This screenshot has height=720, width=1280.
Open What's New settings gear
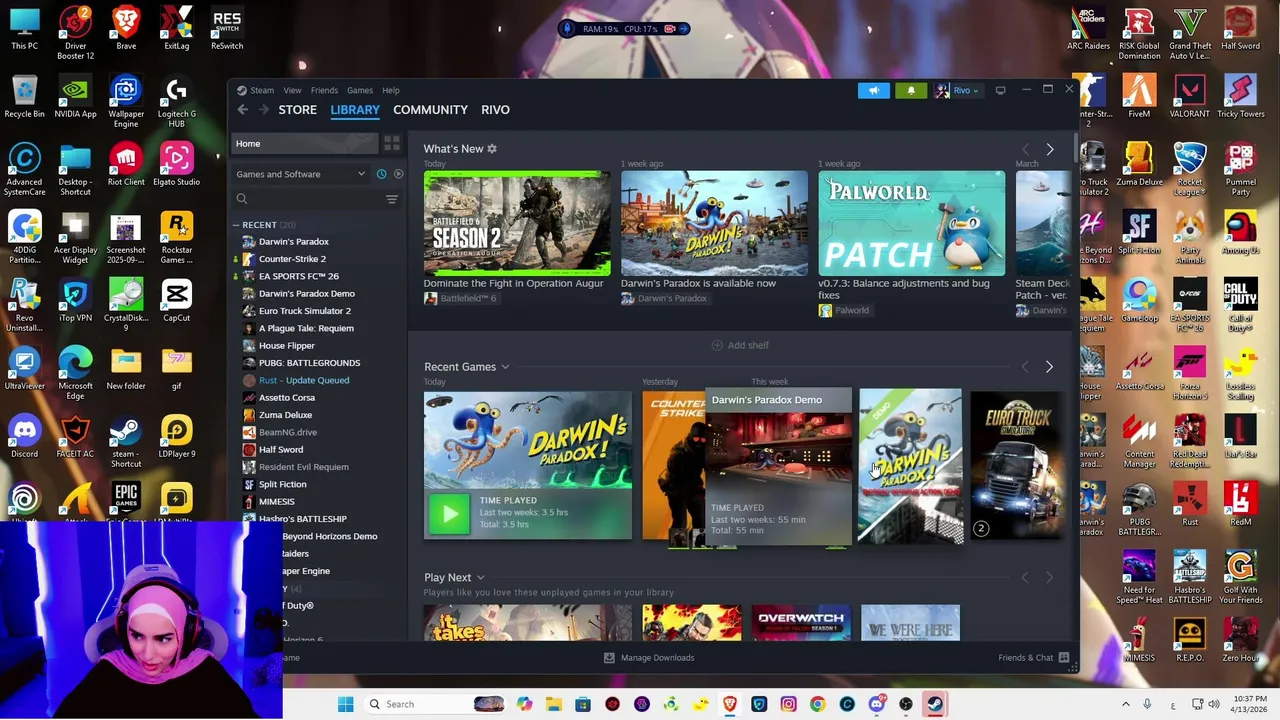[492, 149]
